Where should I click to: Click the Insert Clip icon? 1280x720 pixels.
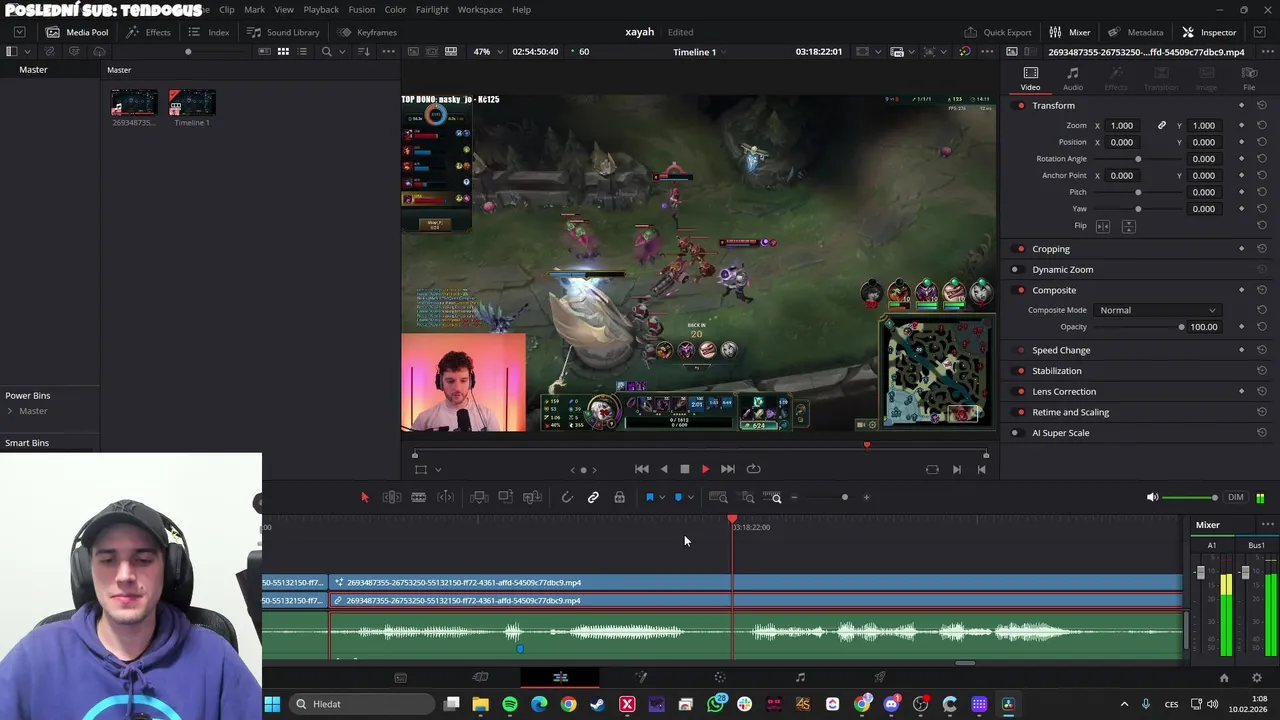479,497
